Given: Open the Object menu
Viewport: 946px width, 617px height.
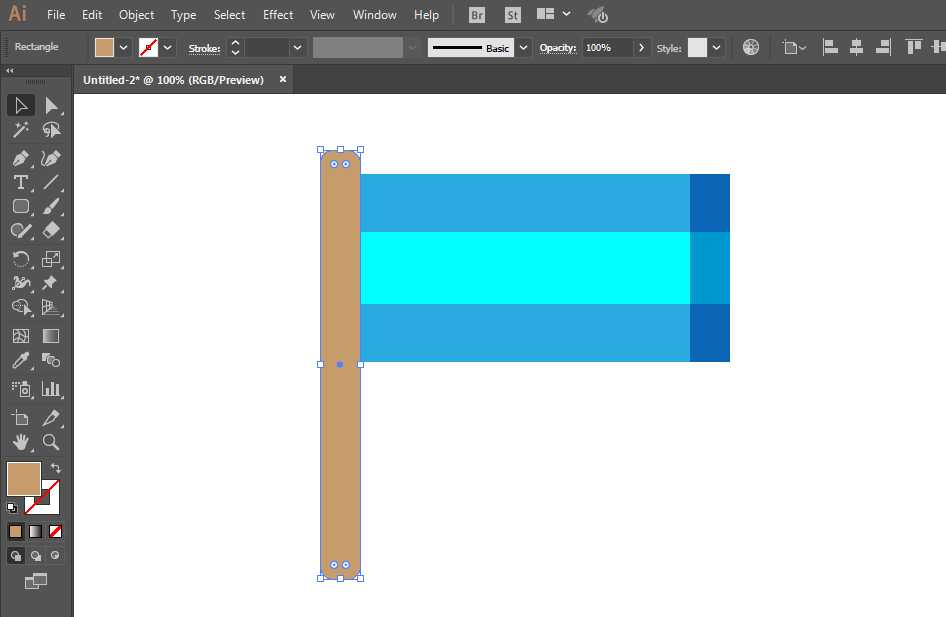Looking at the screenshot, I should coord(136,15).
